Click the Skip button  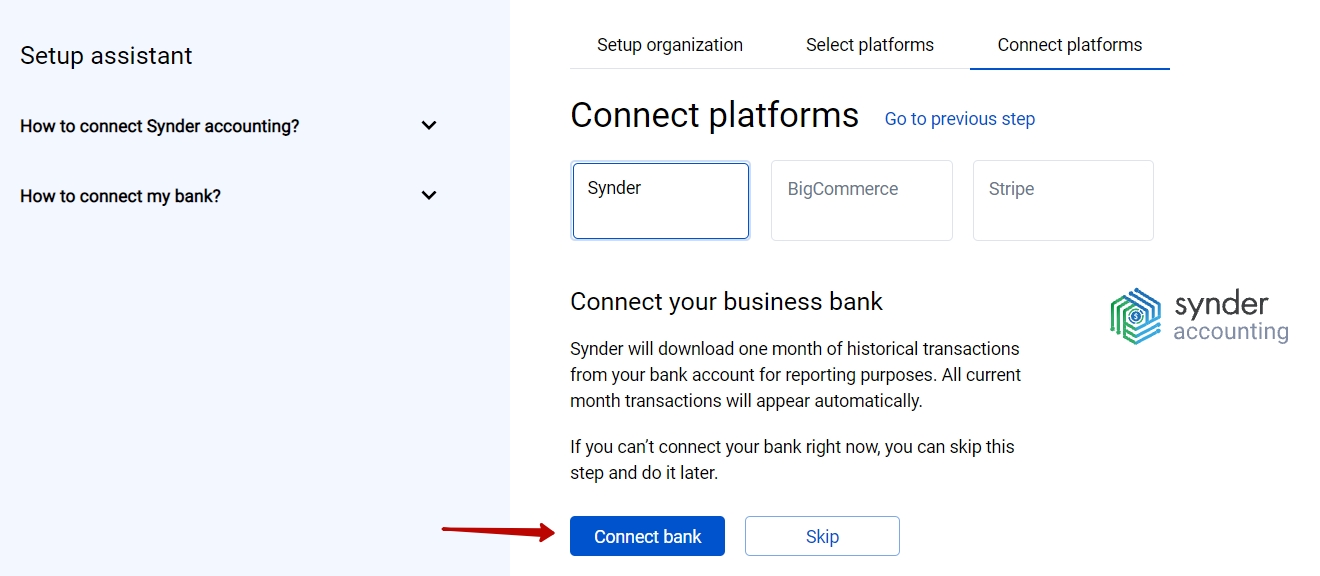click(822, 536)
